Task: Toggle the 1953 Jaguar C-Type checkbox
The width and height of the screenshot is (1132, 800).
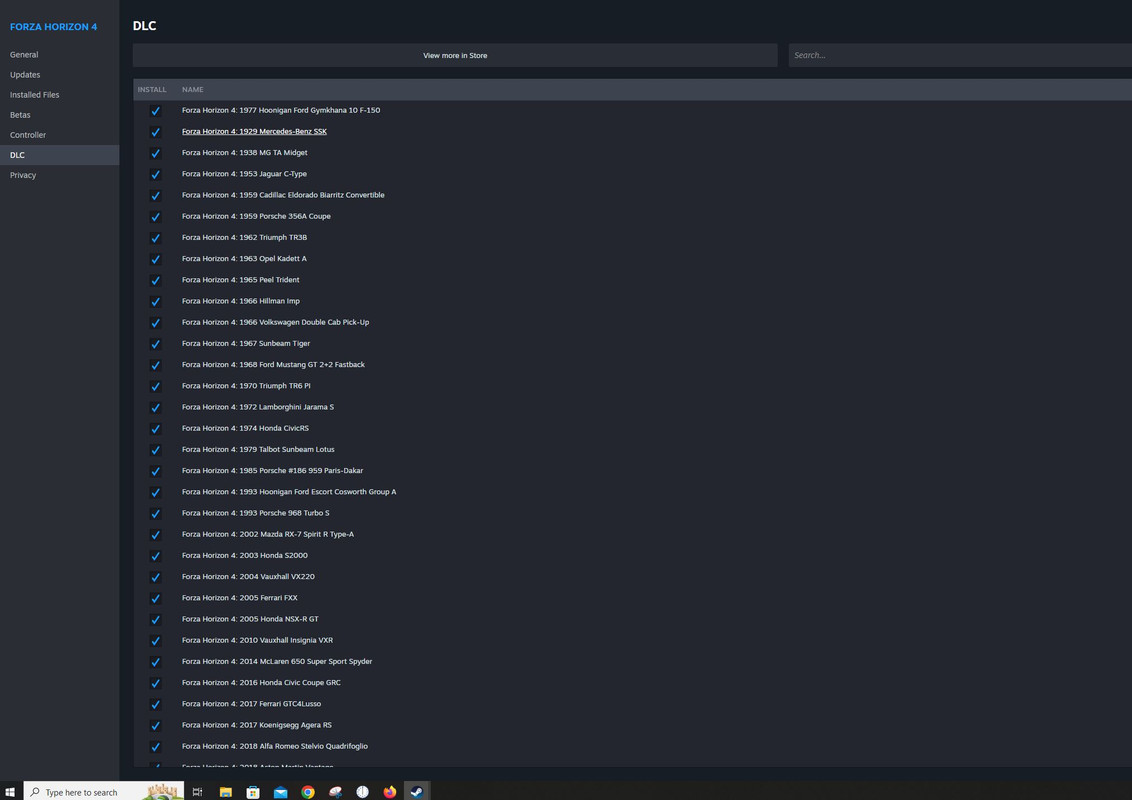Action: 155,175
